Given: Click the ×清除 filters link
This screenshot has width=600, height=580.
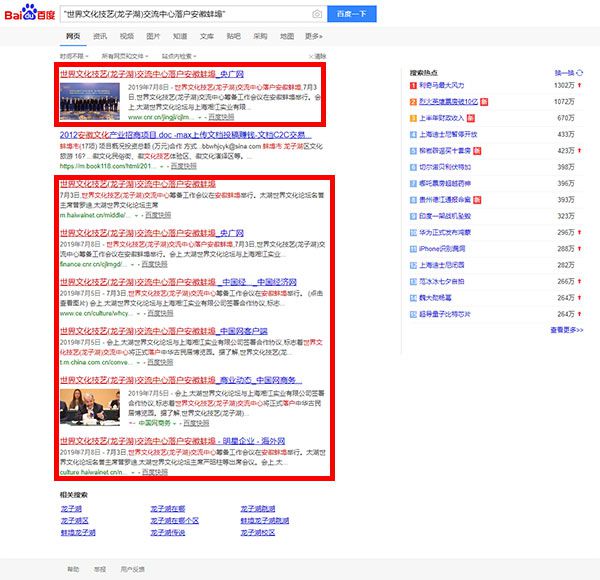Looking at the screenshot, I should (317, 56).
